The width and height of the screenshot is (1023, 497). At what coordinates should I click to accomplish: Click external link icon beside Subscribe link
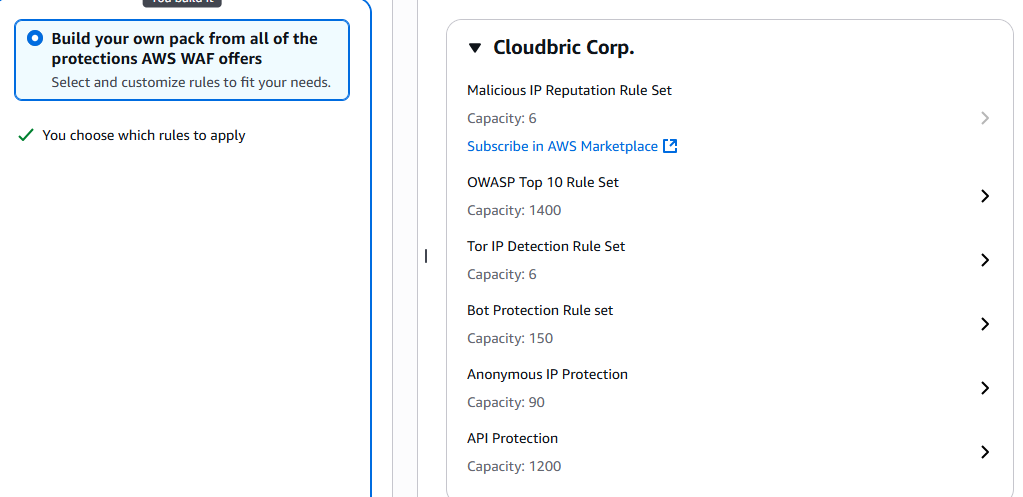pos(670,146)
